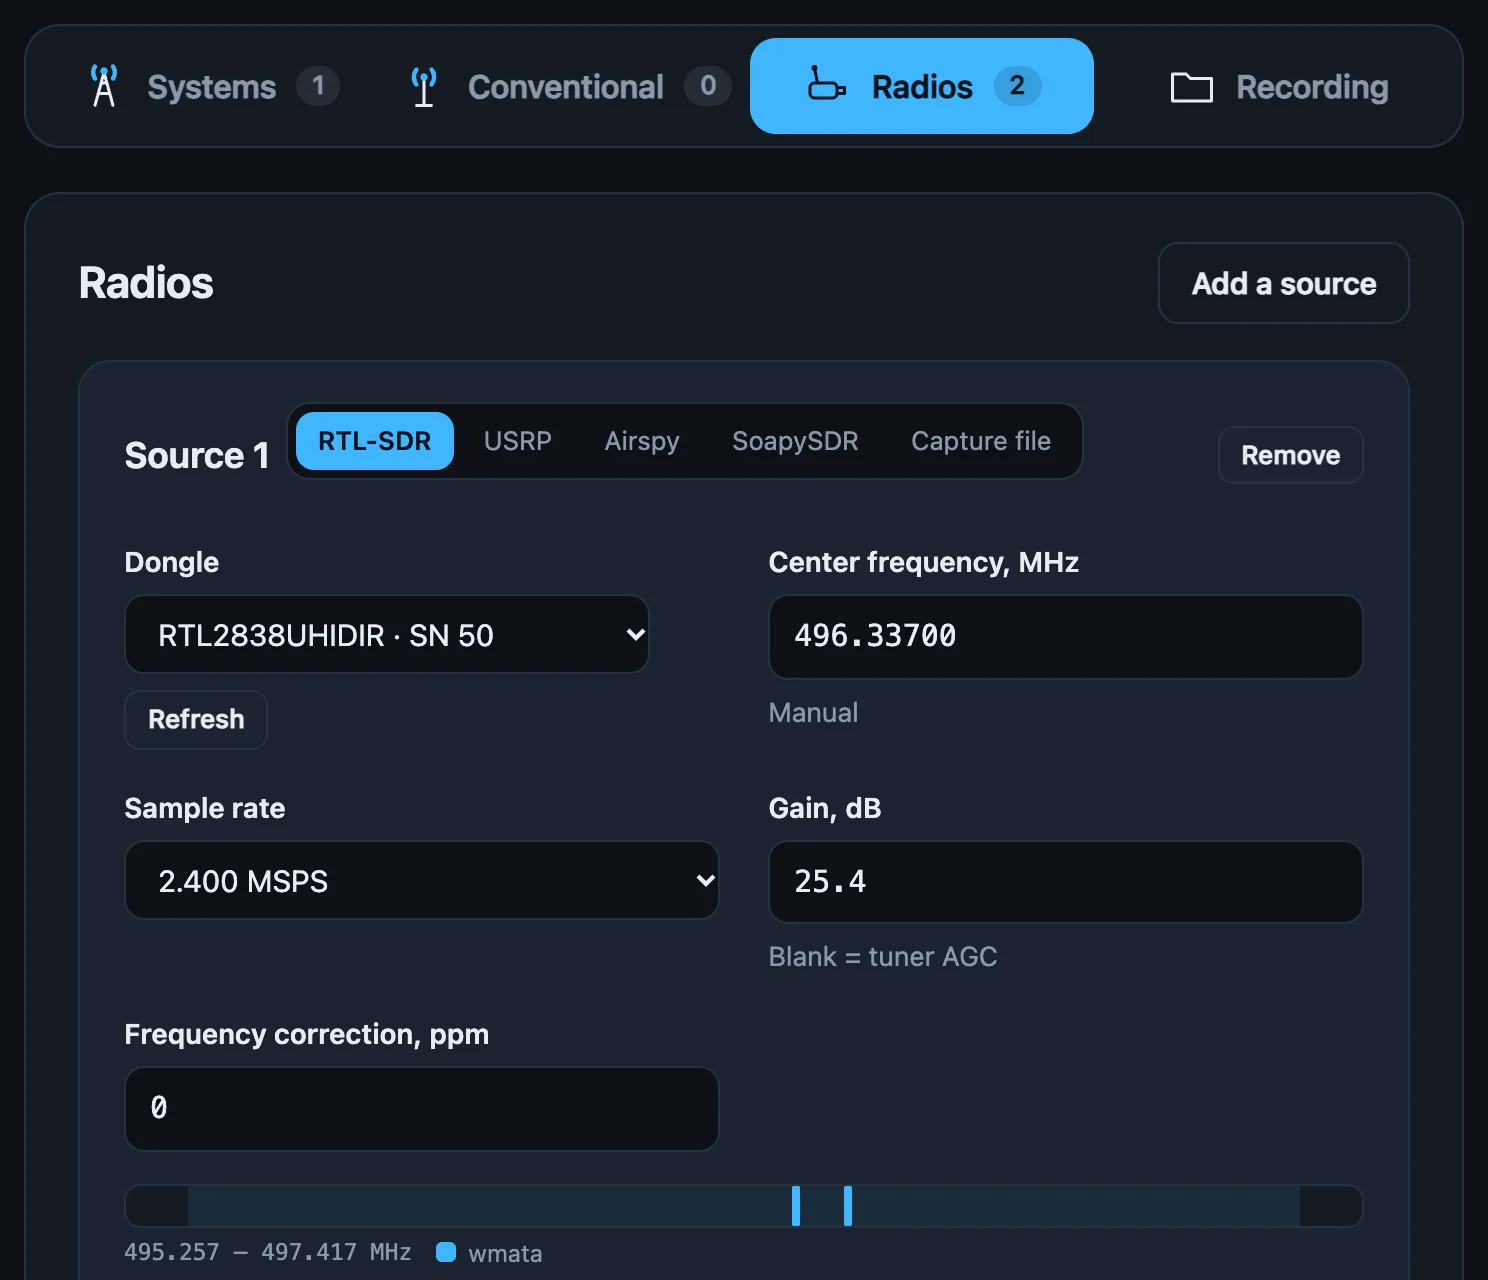Click left channel marker on spectrum bar
Viewport: 1488px width, 1280px height.
pos(796,1206)
